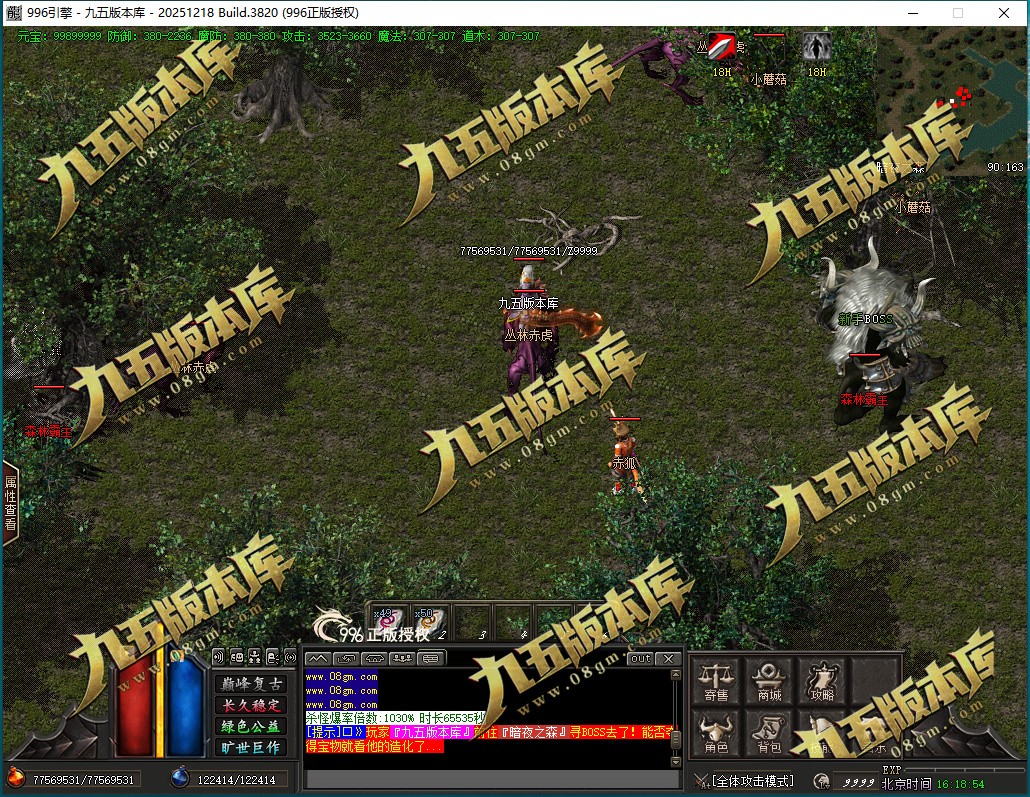Click the round level-up icon beside 9999
This screenshot has width=1030, height=797.
pos(820,781)
